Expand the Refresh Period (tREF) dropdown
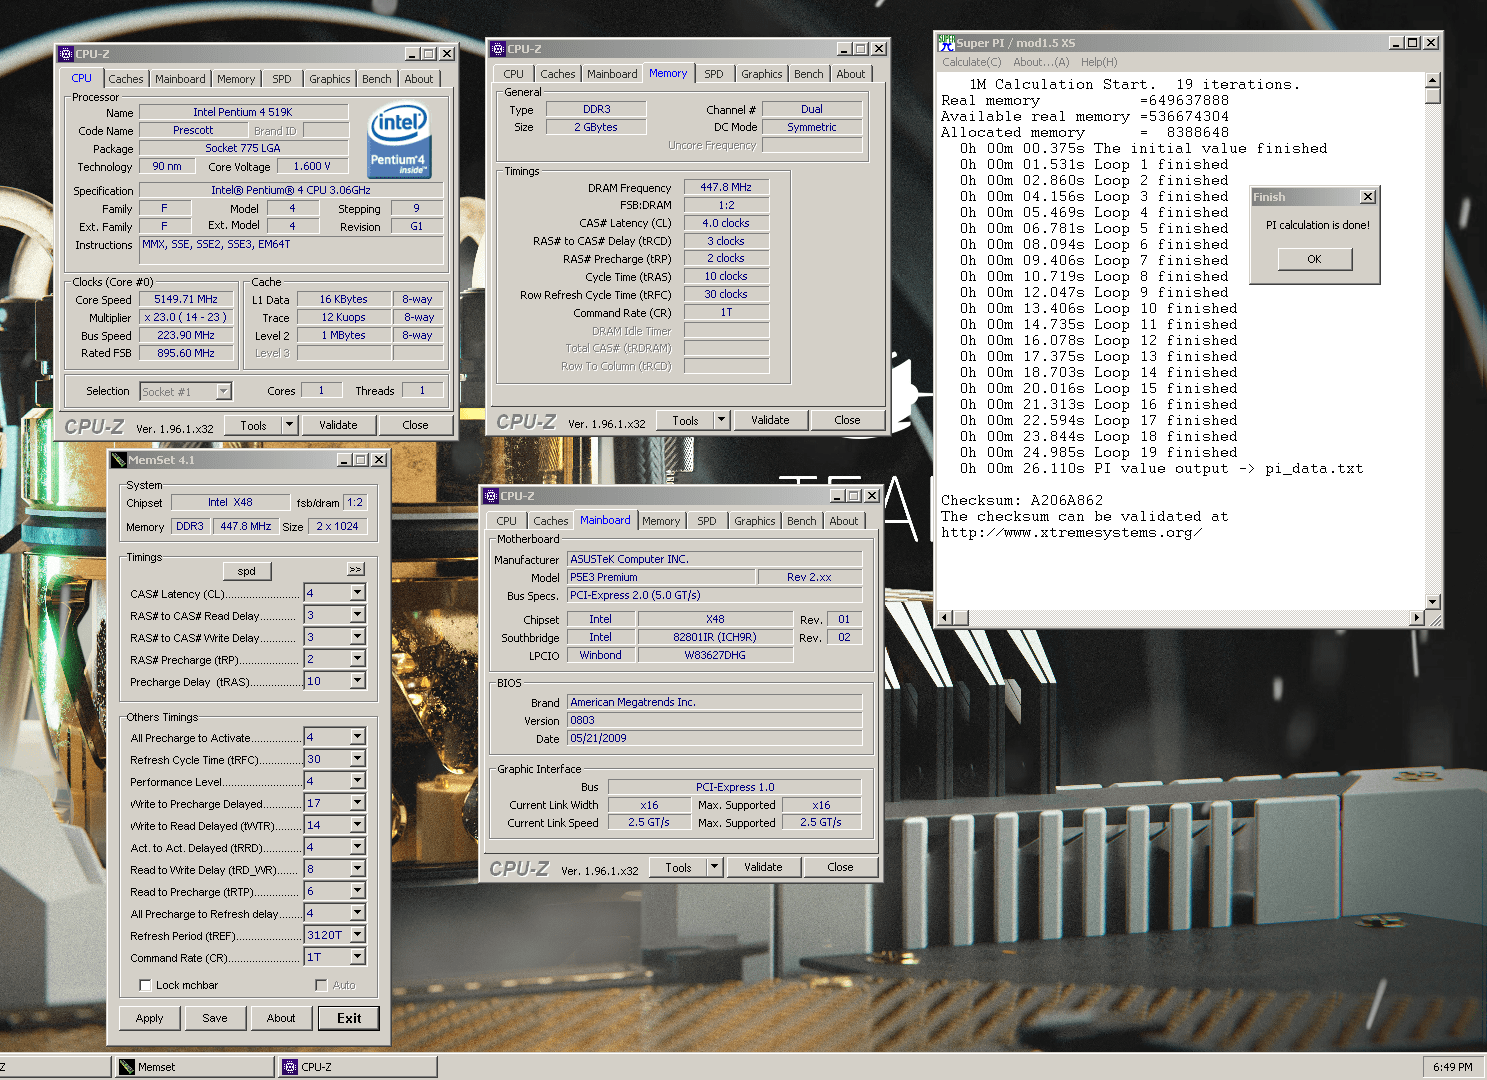 pyautogui.click(x=357, y=935)
